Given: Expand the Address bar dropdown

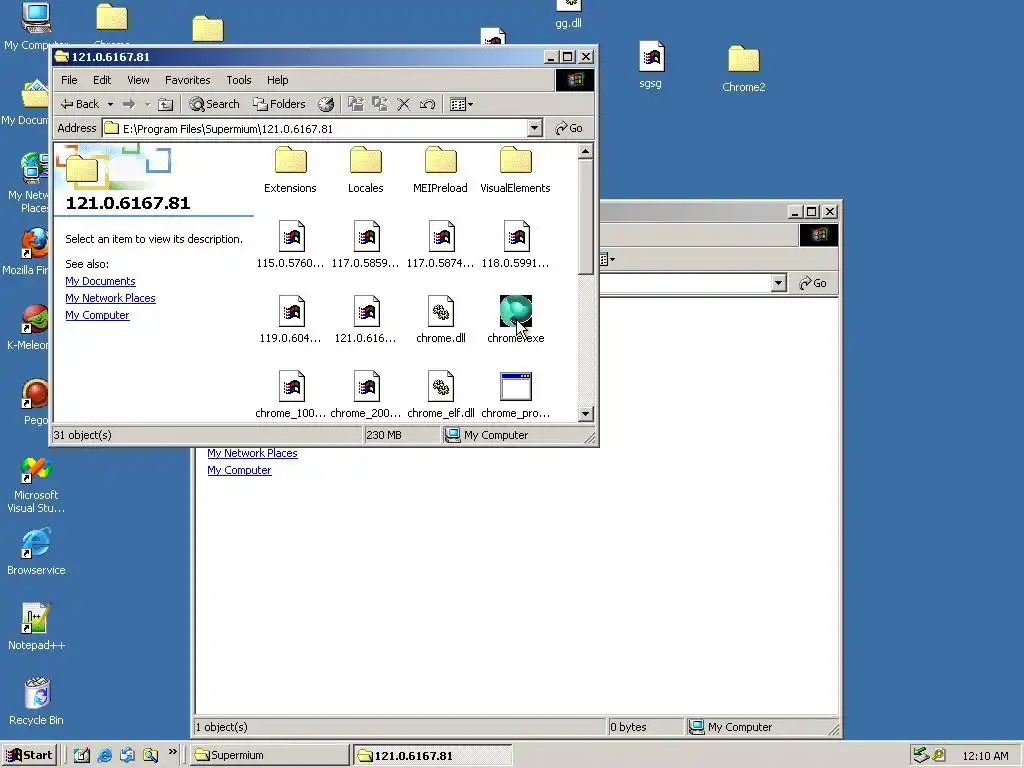Looking at the screenshot, I should (x=535, y=128).
